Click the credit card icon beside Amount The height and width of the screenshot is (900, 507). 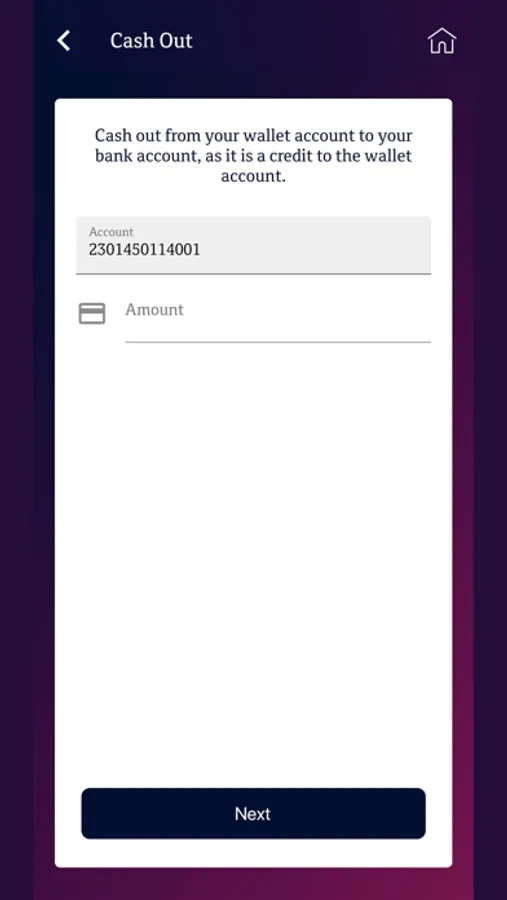pyautogui.click(x=92, y=313)
